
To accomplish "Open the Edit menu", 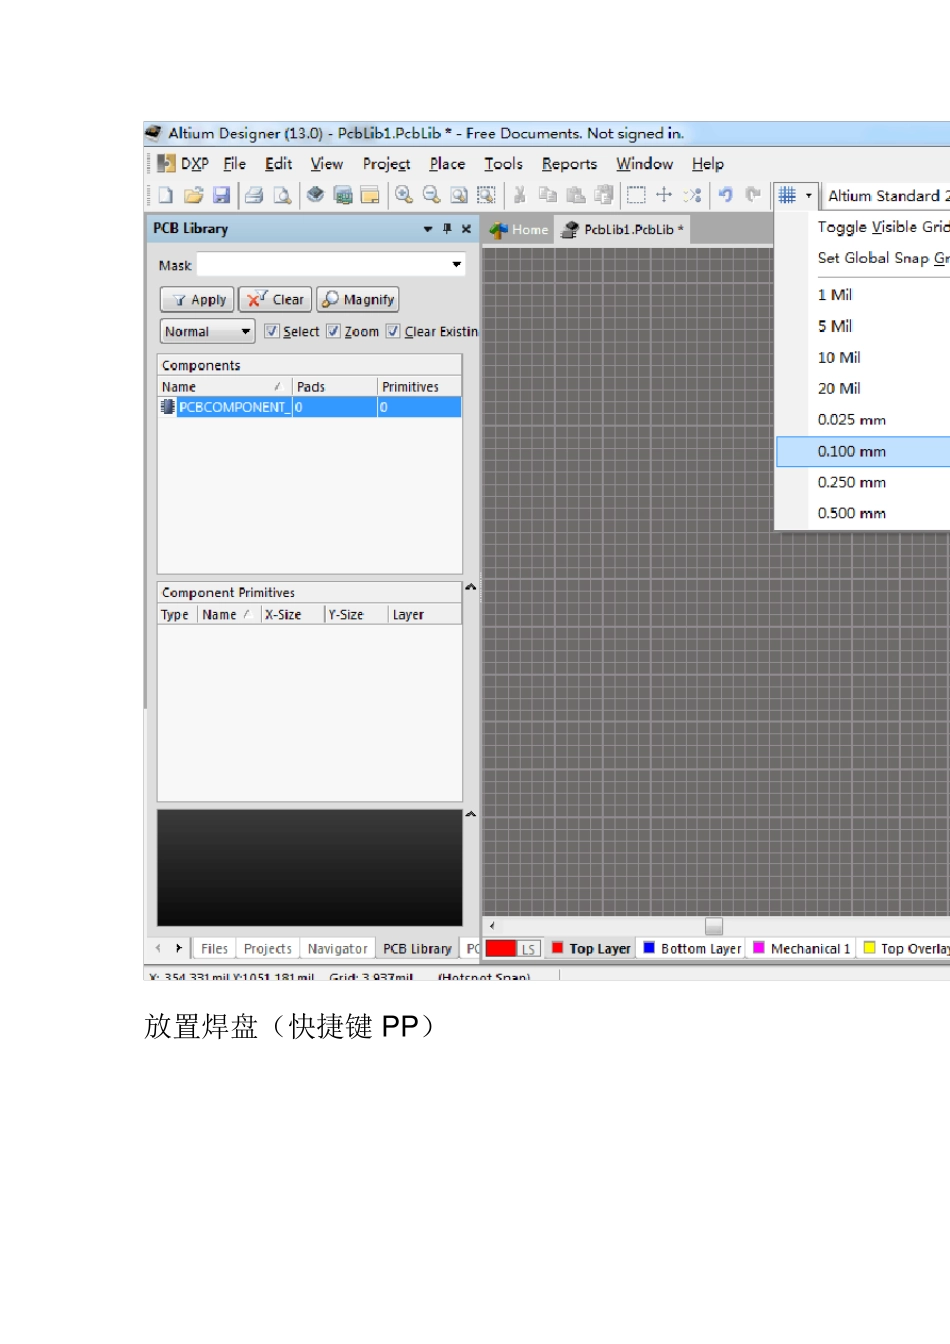I will [278, 164].
